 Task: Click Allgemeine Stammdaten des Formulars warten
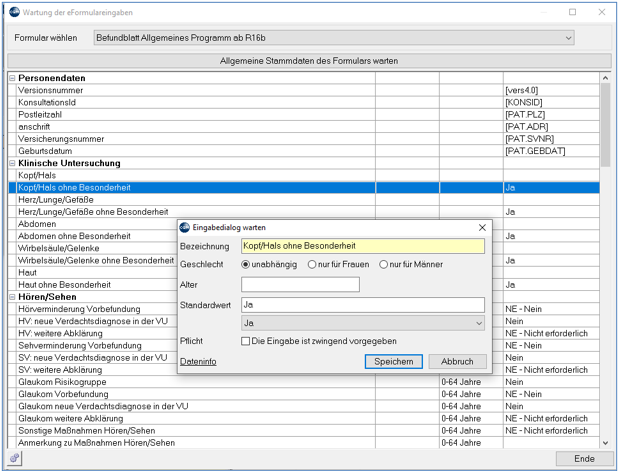(309, 61)
